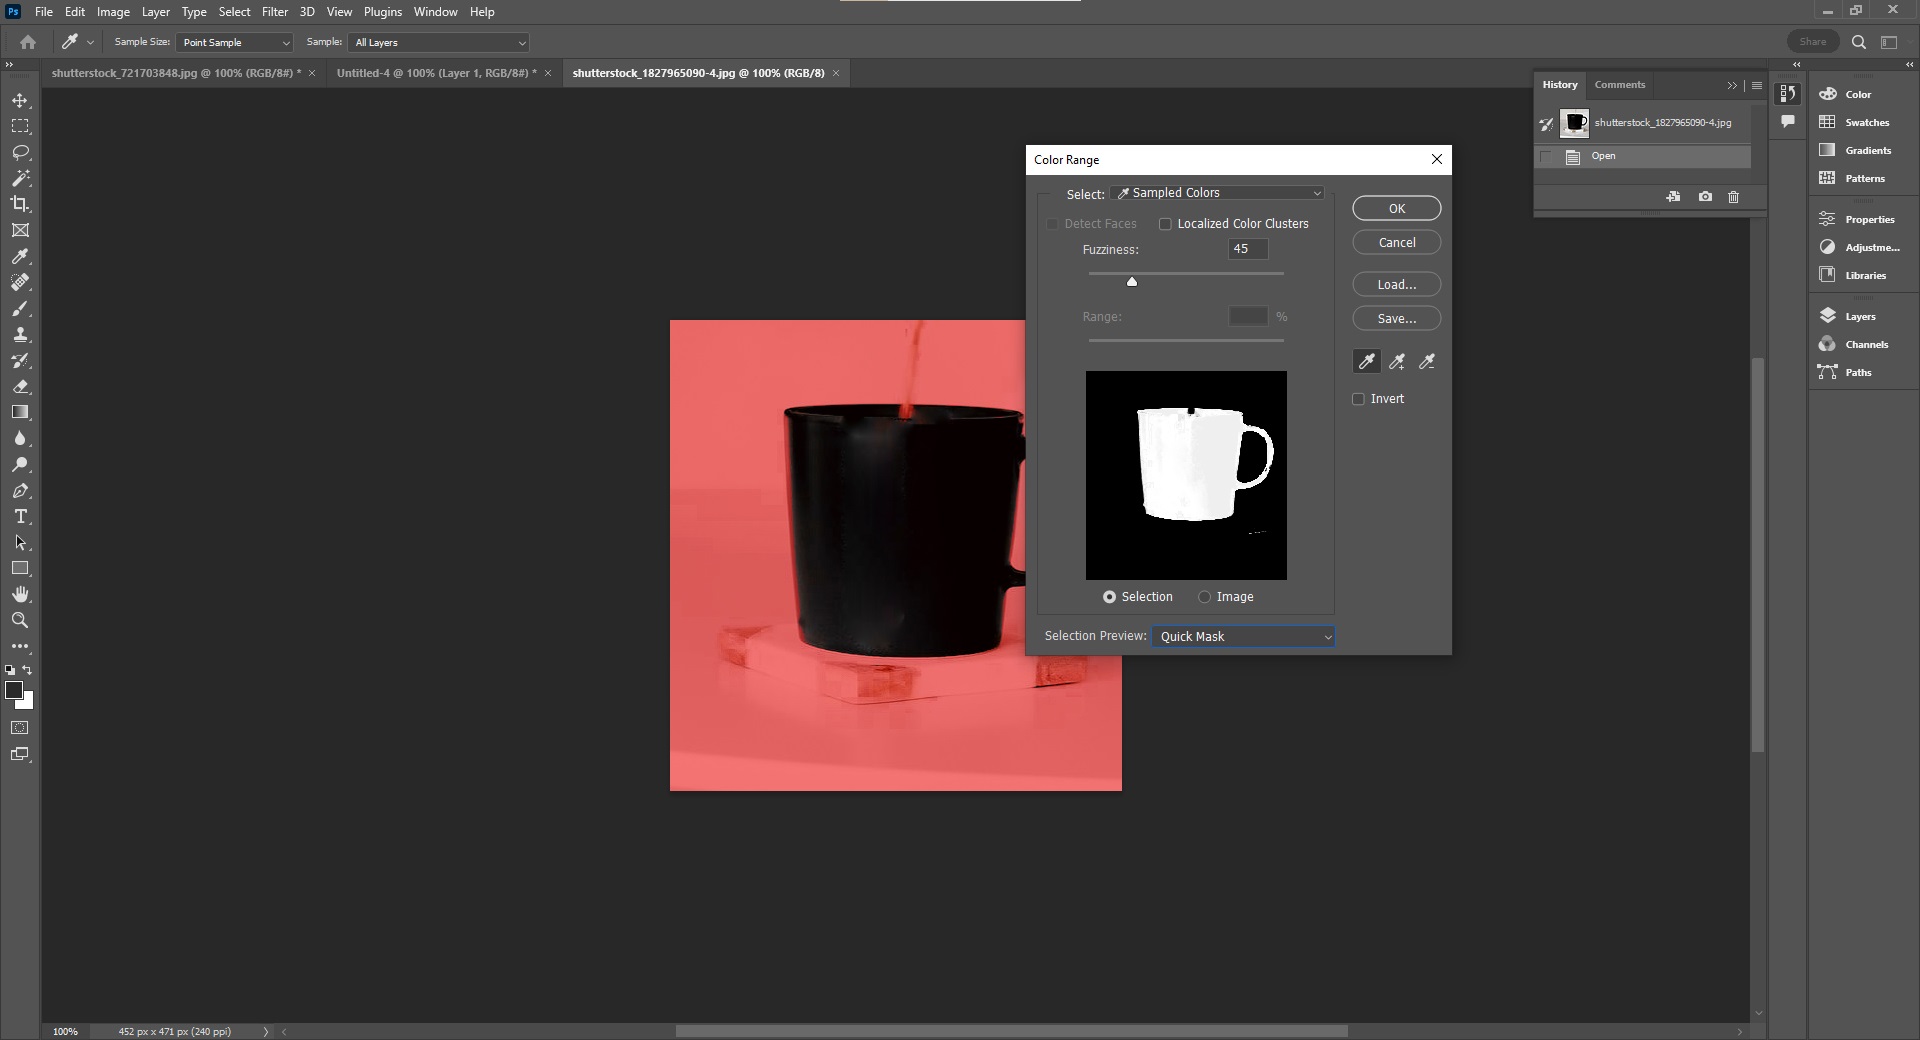The width and height of the screenshot is (1920, 1040).
Task: Select the Zoom tool in toolbar
Action: tap(20, 620)
